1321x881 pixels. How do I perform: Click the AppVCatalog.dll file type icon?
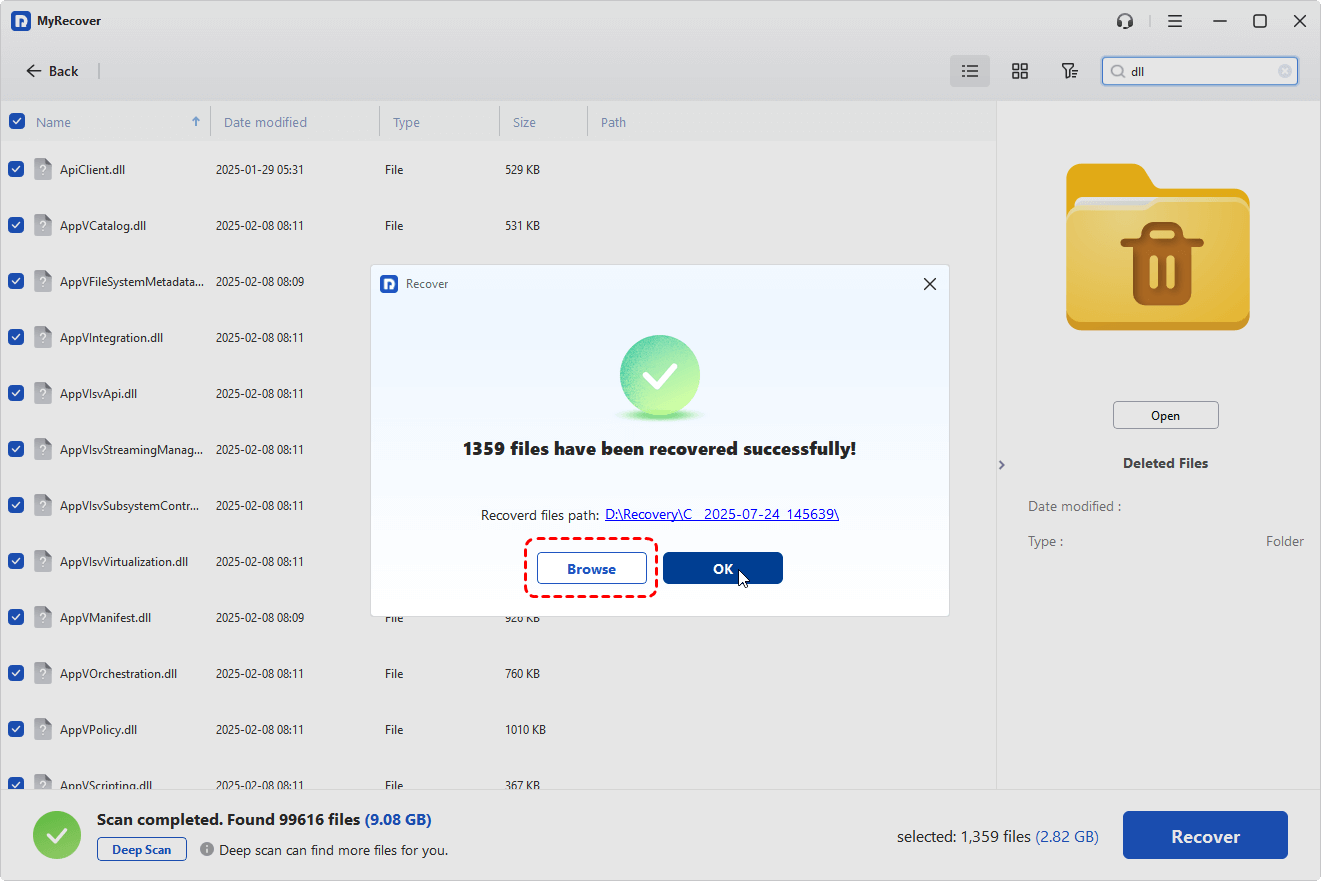(42, 225)
